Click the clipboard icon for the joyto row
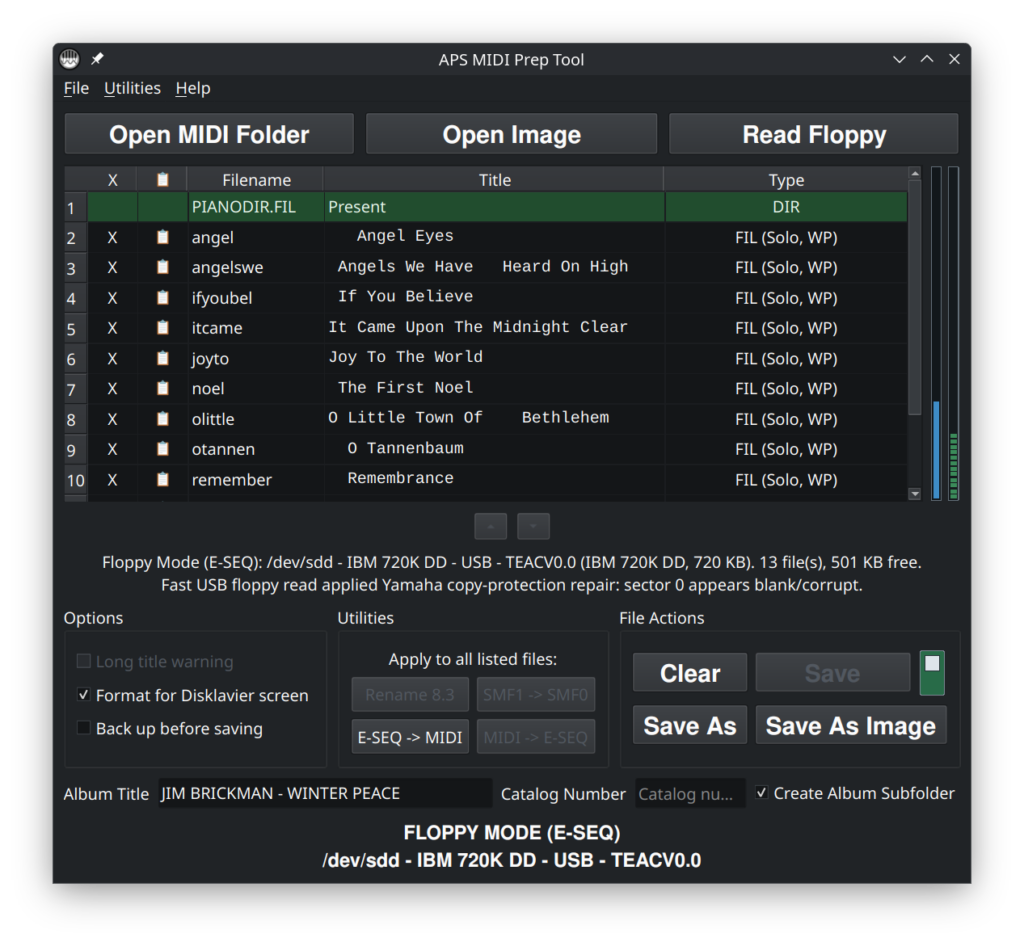 162,358
